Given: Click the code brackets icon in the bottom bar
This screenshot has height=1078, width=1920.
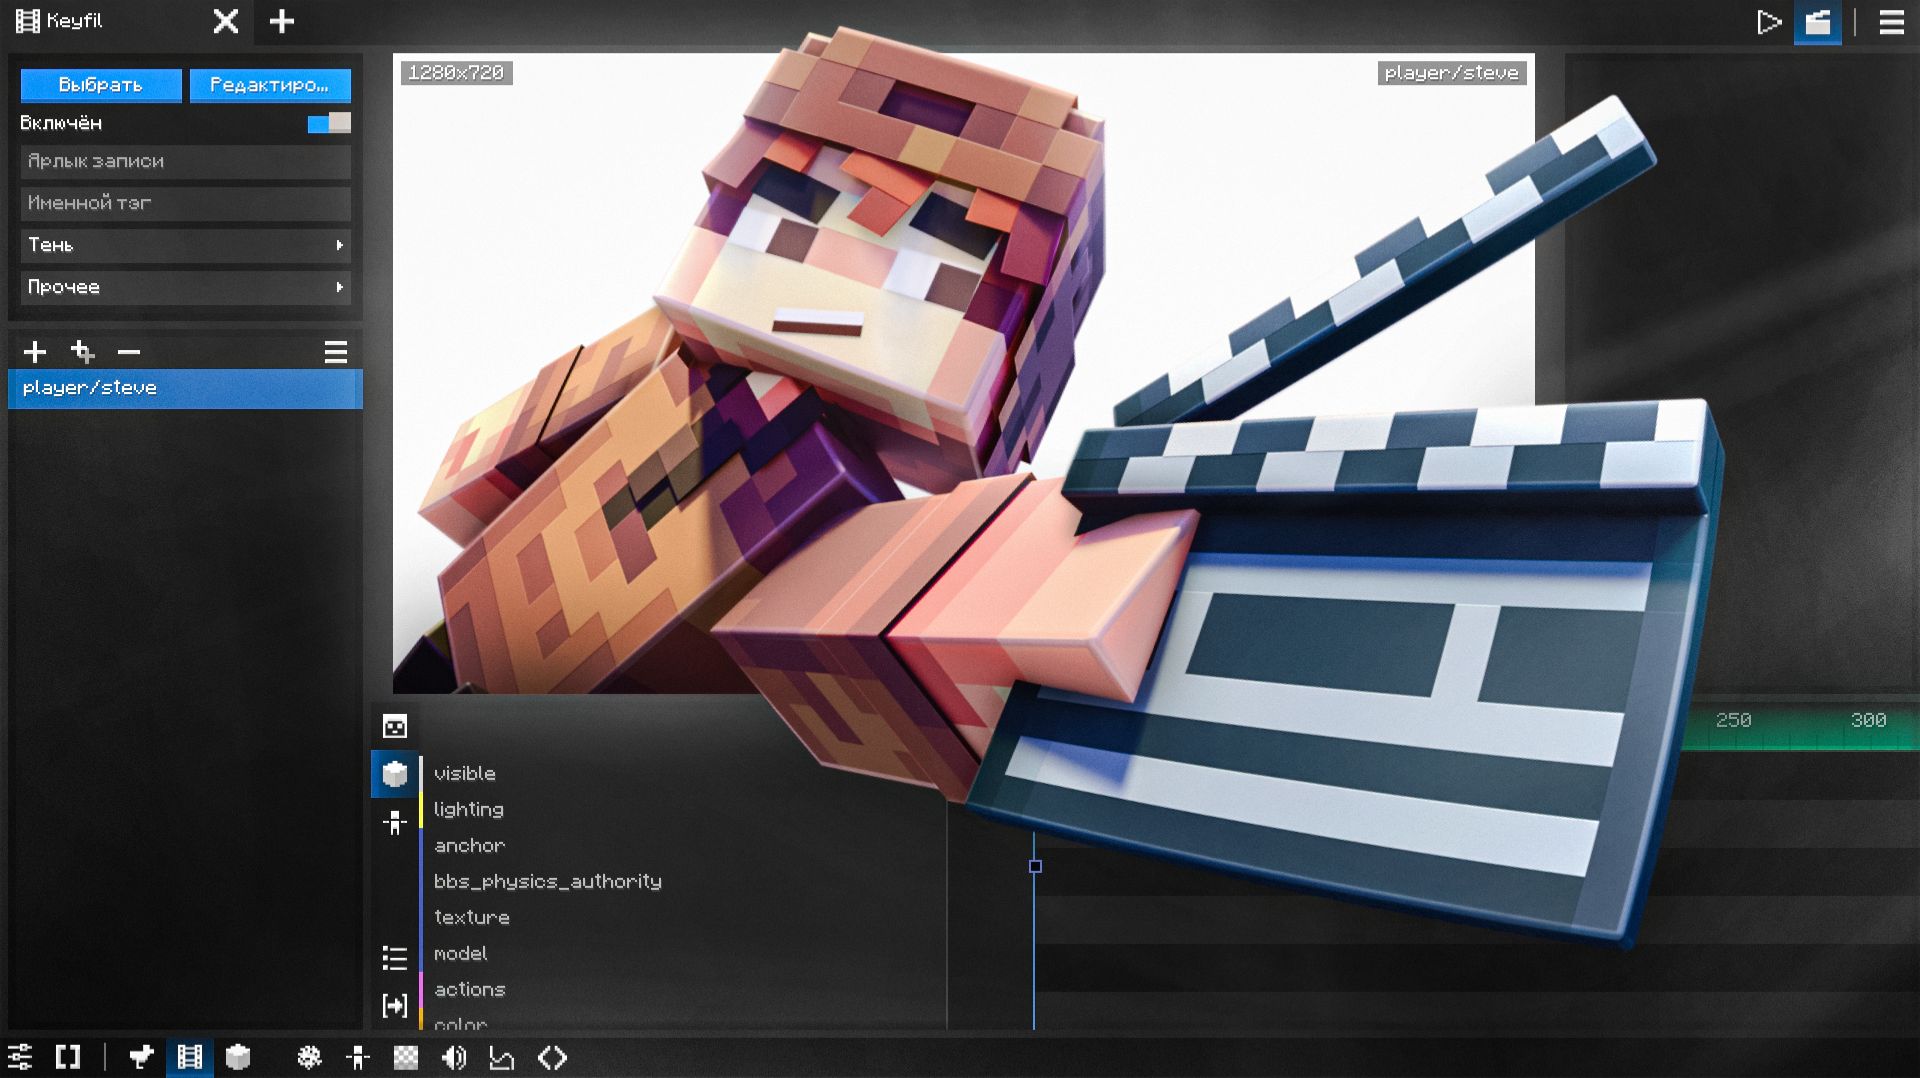Looking at the screenshot, I should click(x=552, y=1057).
